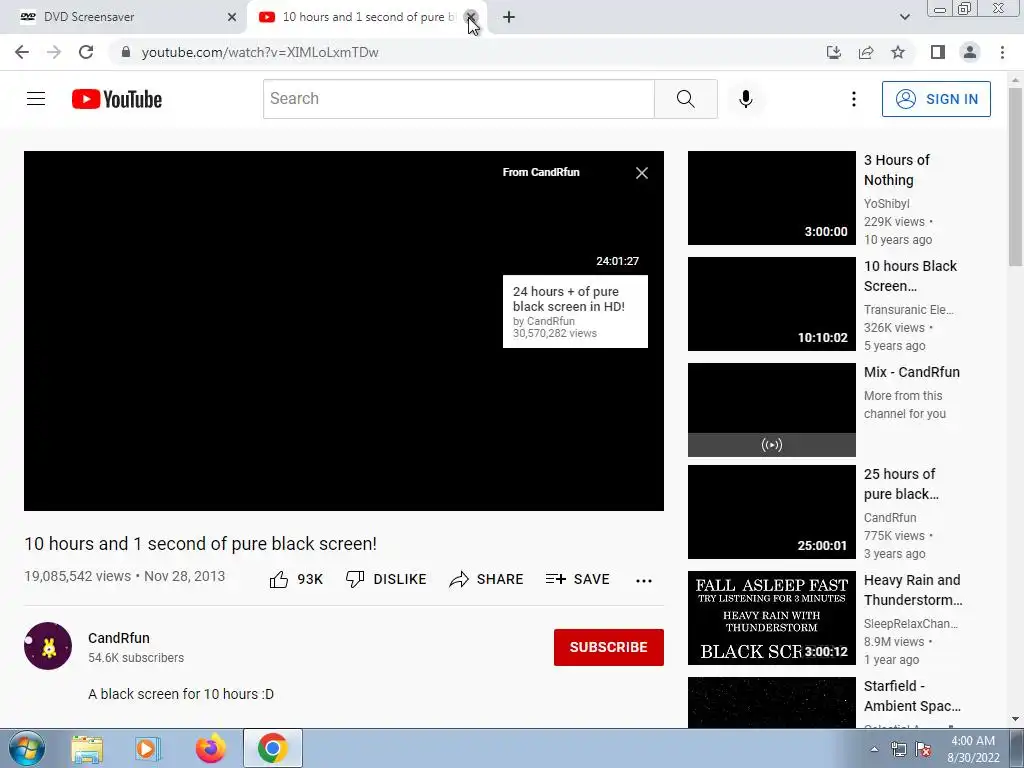Open 3 Hours of Nothing thumbnail
This screenshot has height=768, width=1024.
point(771,198)
